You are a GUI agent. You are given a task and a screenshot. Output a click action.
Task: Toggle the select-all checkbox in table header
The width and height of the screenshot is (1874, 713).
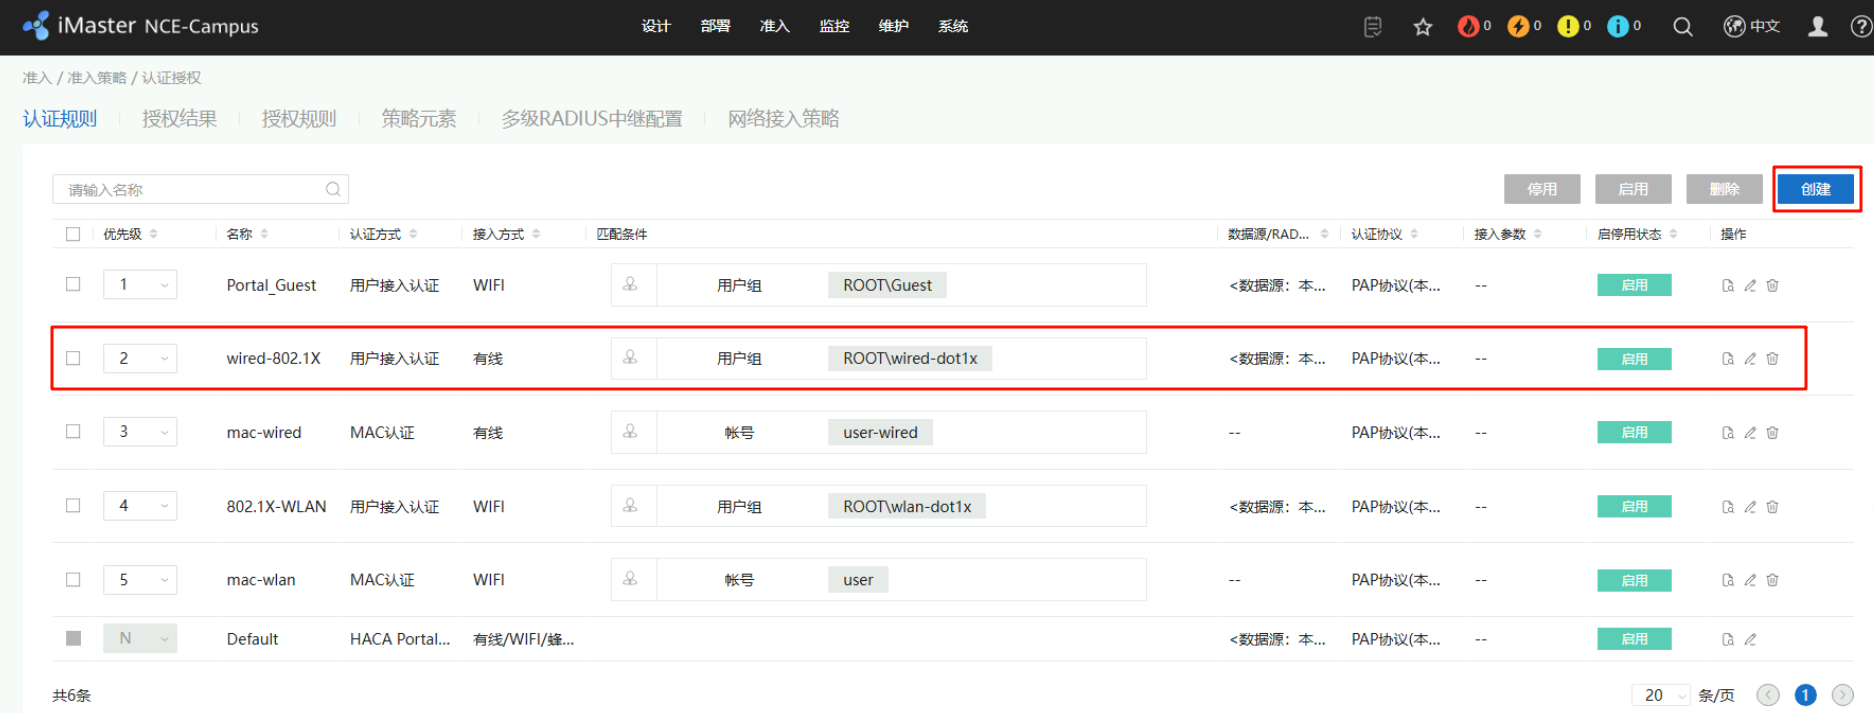click(73, 234)
